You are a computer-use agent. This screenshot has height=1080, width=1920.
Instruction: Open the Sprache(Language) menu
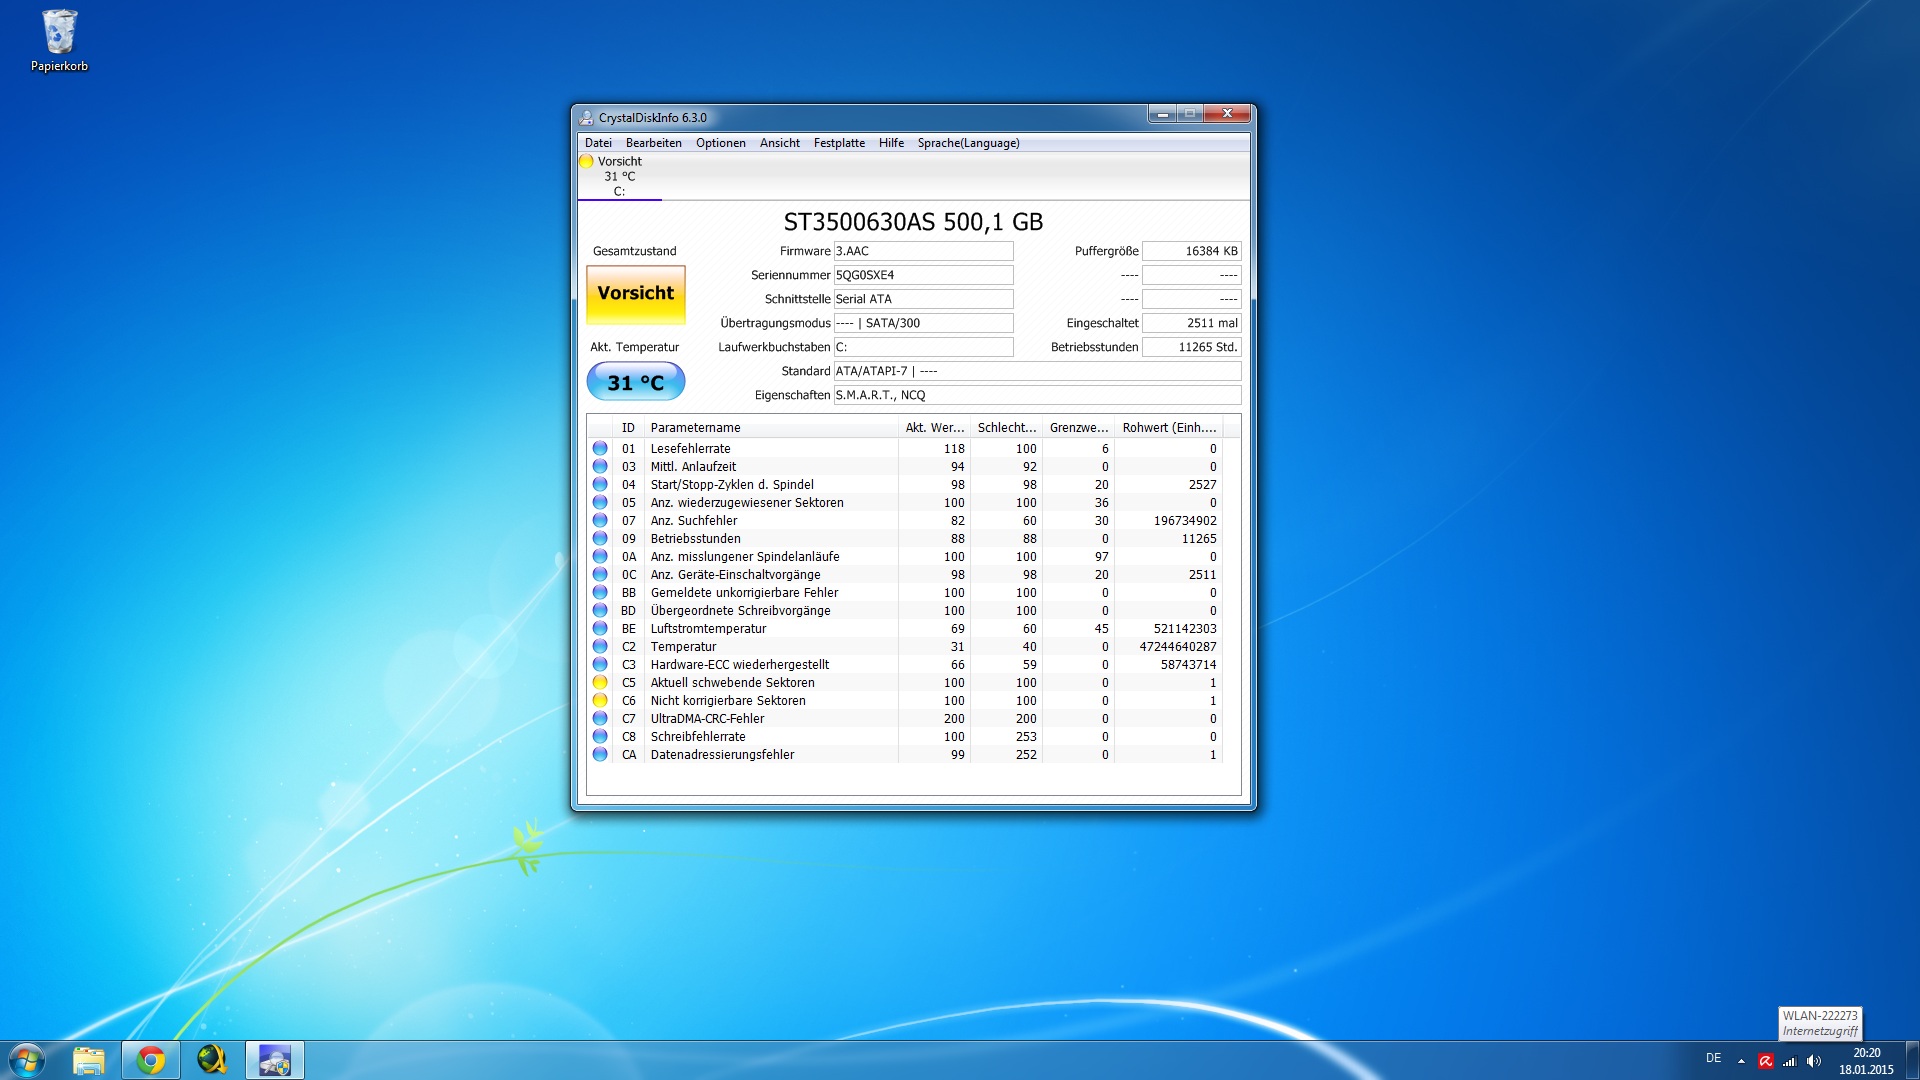tap(968, 143)
